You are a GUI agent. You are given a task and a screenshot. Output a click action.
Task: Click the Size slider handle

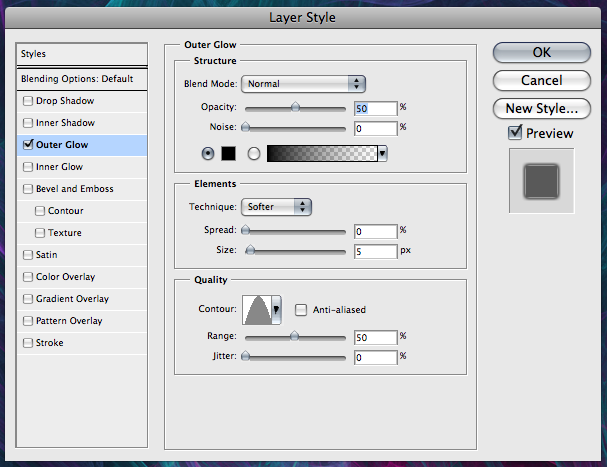pos(250,250)
